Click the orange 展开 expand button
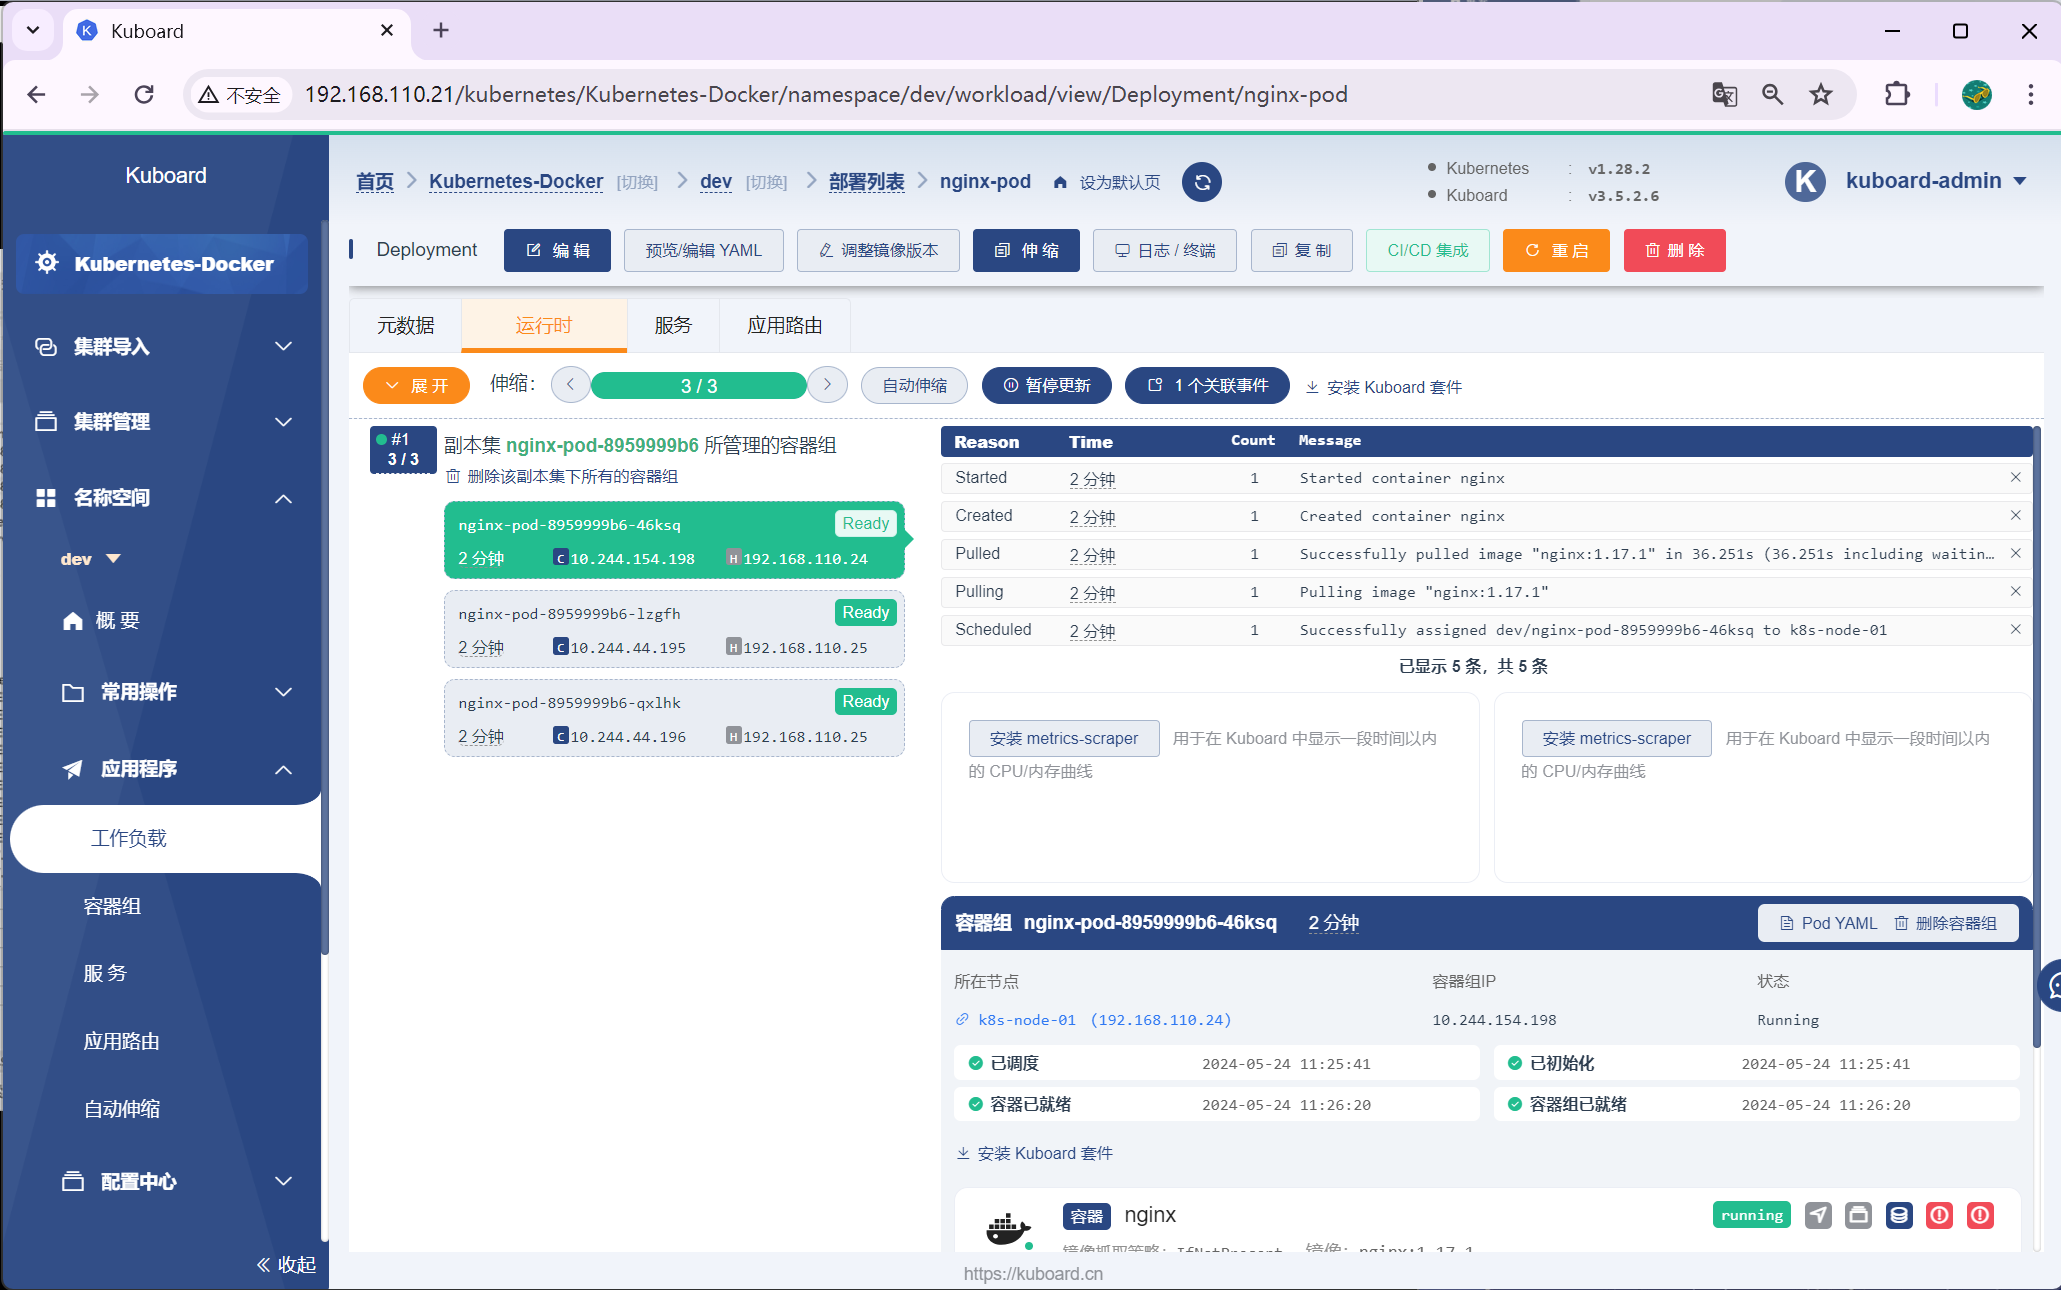 pos(416,386)
